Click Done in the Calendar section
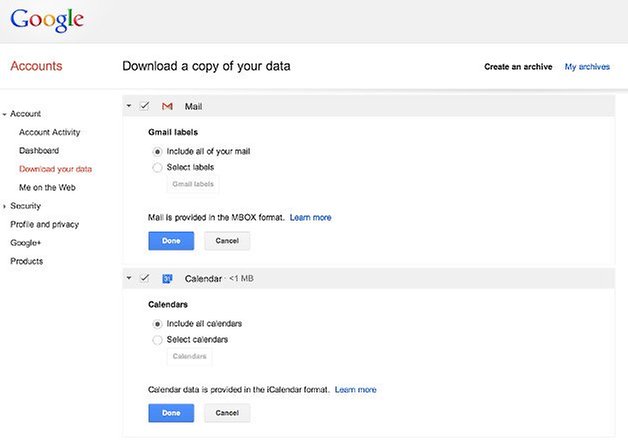 pyautogui.click(x=171, y=413)
